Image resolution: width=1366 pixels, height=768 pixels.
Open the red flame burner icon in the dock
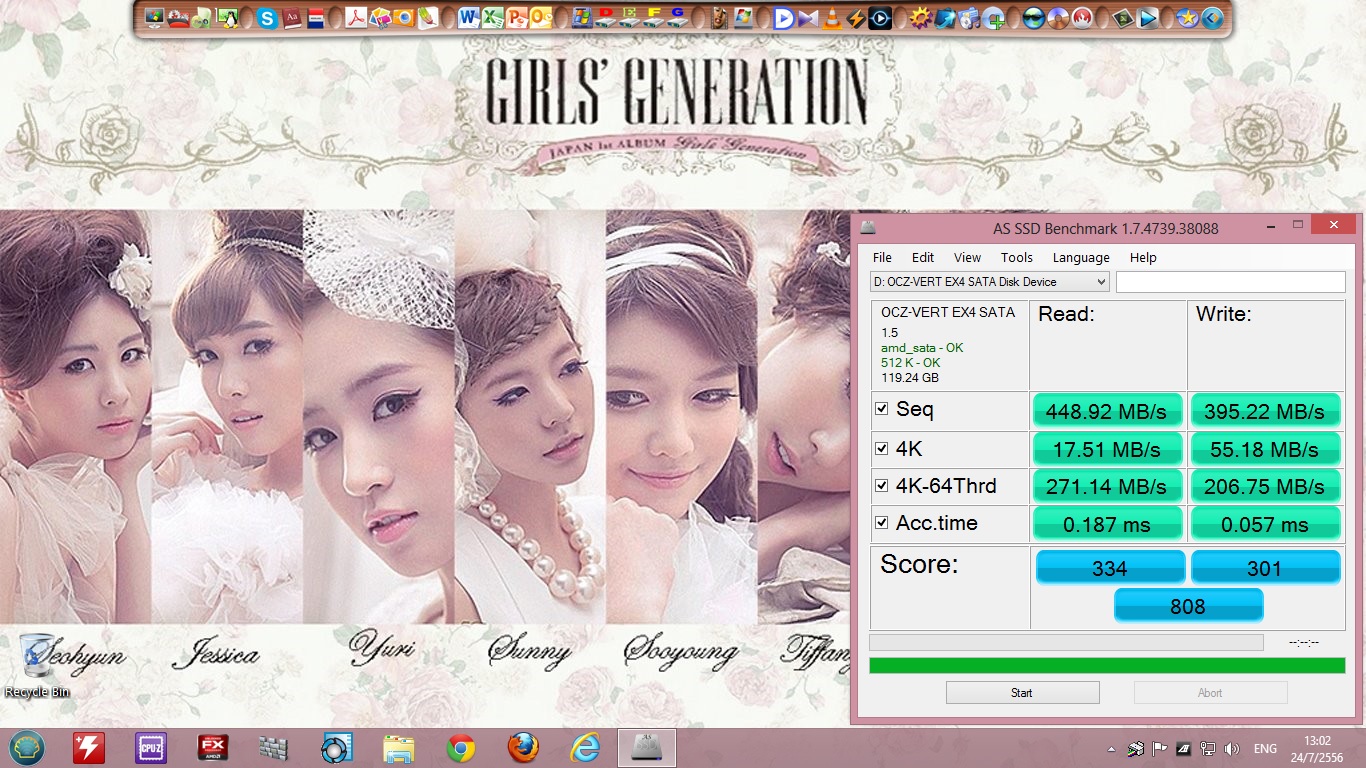(1082, 18)
